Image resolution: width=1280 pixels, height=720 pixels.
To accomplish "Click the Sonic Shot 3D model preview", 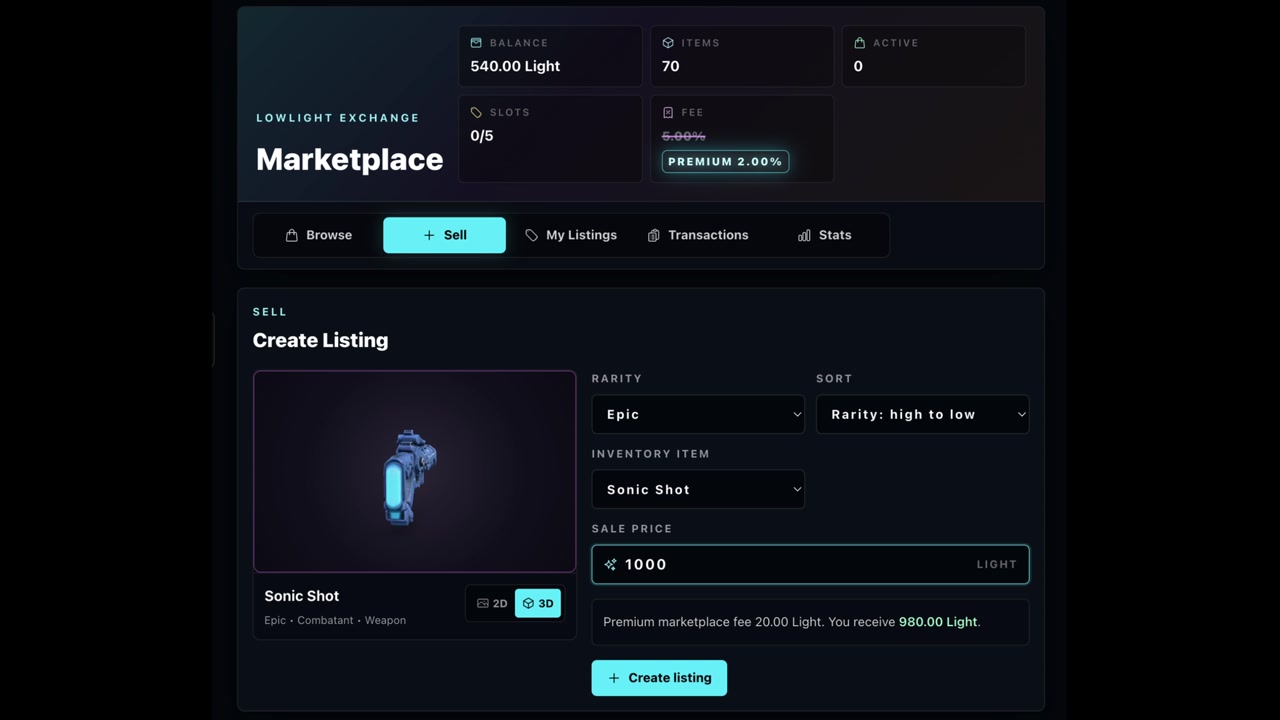I will 415,471.
